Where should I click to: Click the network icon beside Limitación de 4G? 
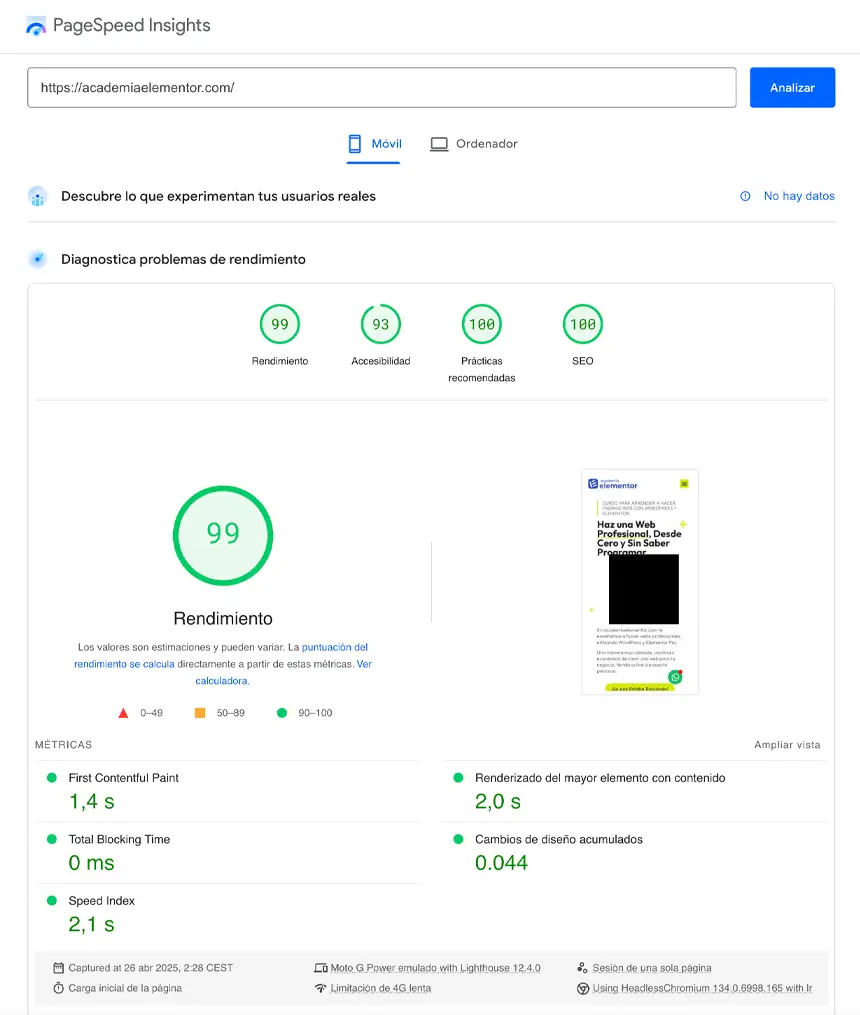(x=320, y=988)
